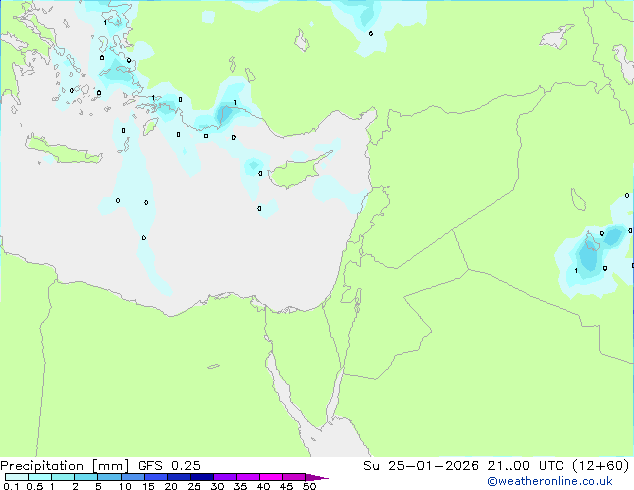This screenshot has height=490, width=634.
Task: Click the 0.5–1 mm legend color swatch
Action: (x=40, y=477)
